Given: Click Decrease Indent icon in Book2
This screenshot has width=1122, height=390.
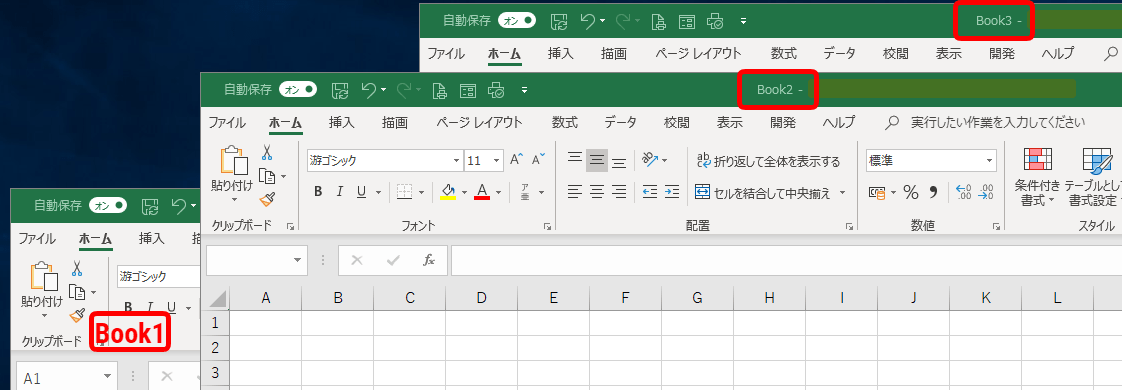Looking at the screenshot, I should tap(650, 192).
